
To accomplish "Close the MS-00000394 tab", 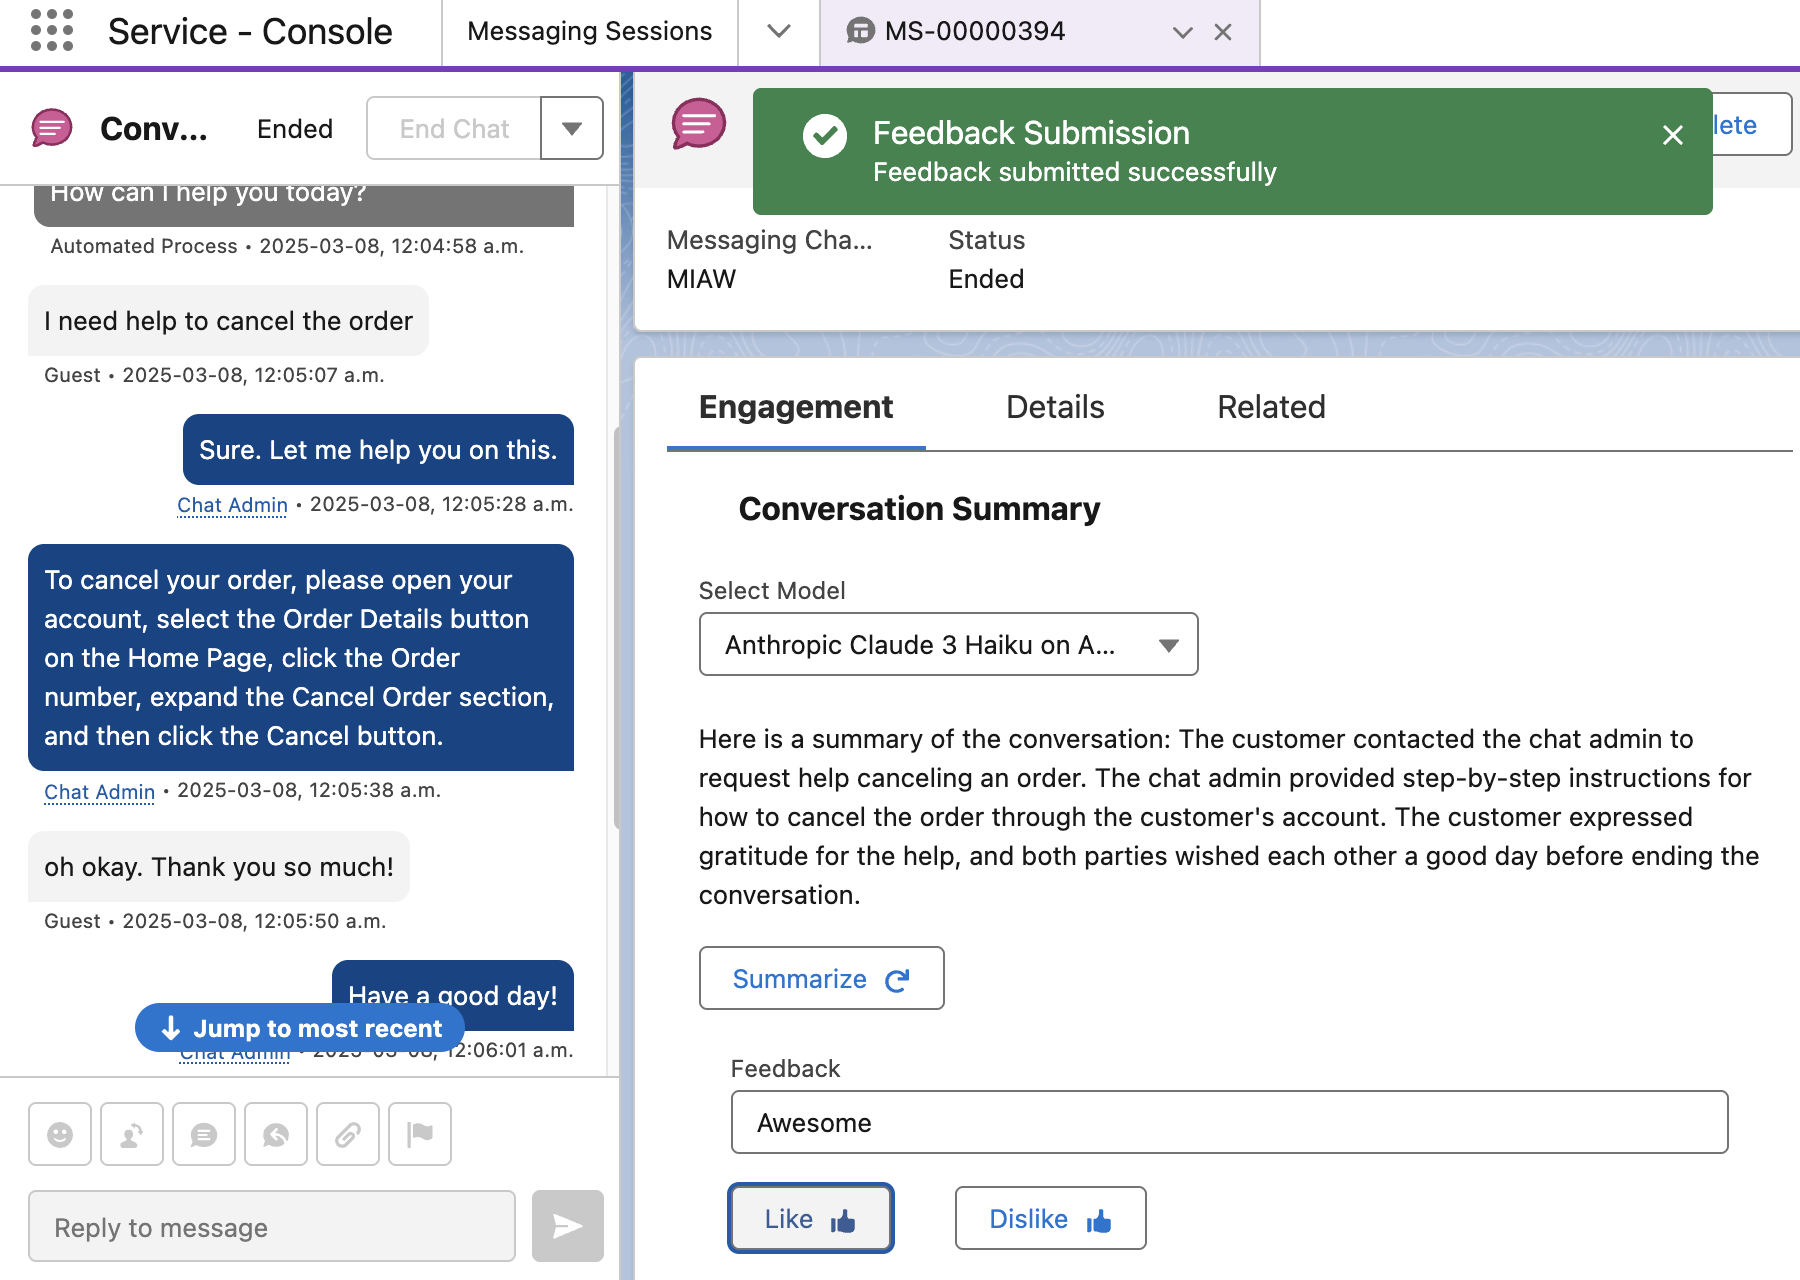I will [x=1222, y=32].
